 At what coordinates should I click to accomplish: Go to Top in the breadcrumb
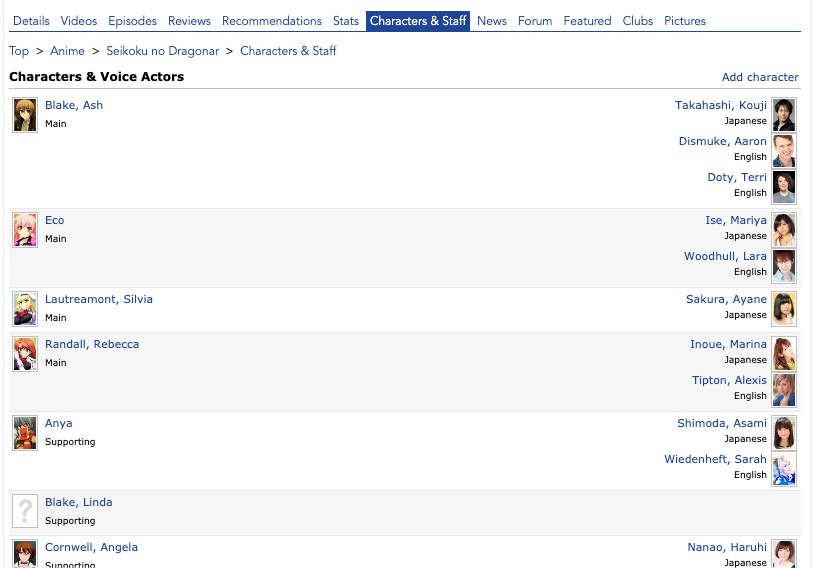pos(19,51)
